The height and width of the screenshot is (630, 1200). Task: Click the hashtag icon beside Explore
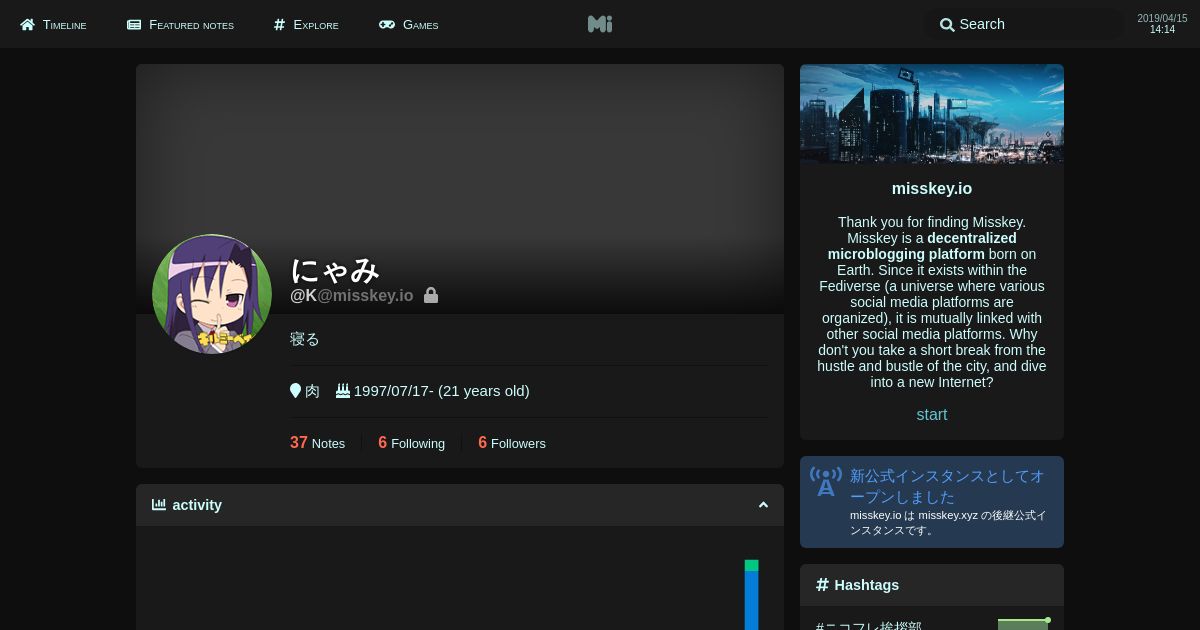[x=280, y=24]
